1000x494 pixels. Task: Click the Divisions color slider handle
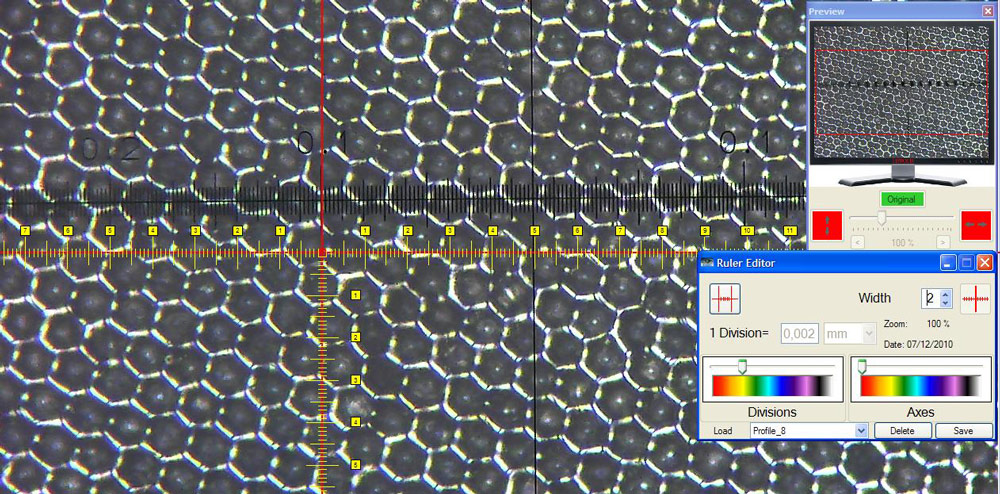pyautogui.click(x=742, y=366)
